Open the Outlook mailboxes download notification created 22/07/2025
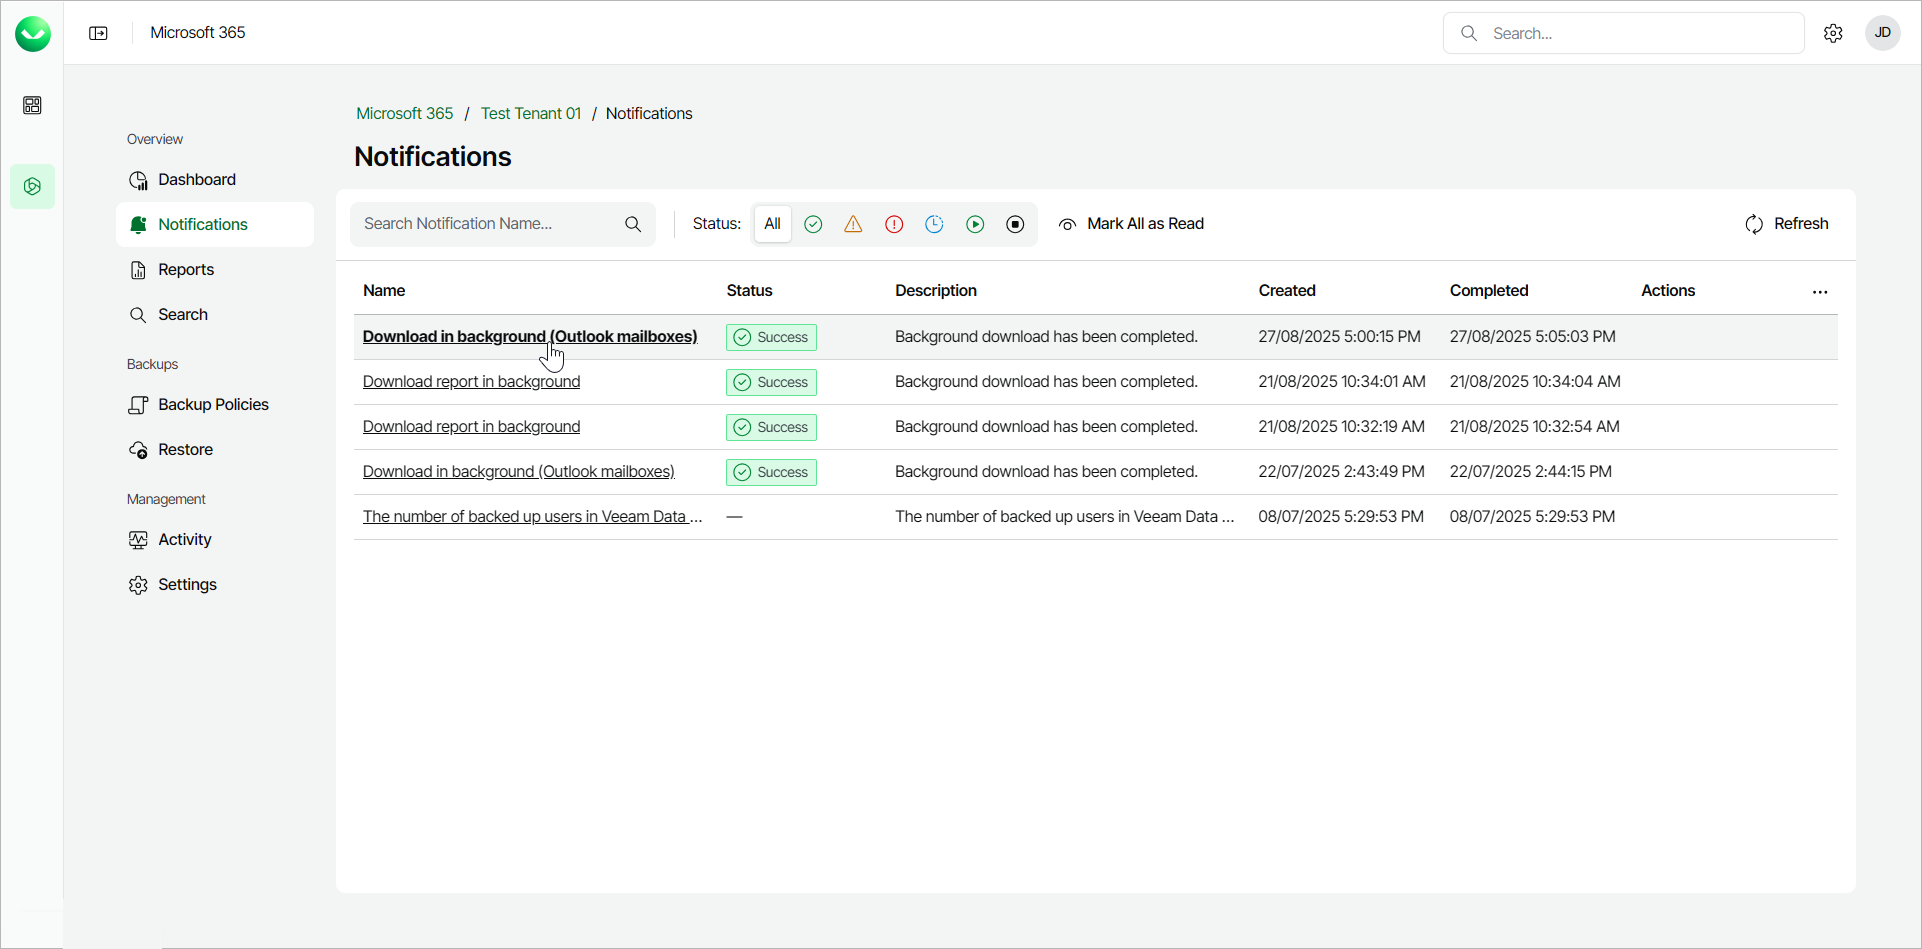Screen dimensions: 1922x949 click(519, 472)
